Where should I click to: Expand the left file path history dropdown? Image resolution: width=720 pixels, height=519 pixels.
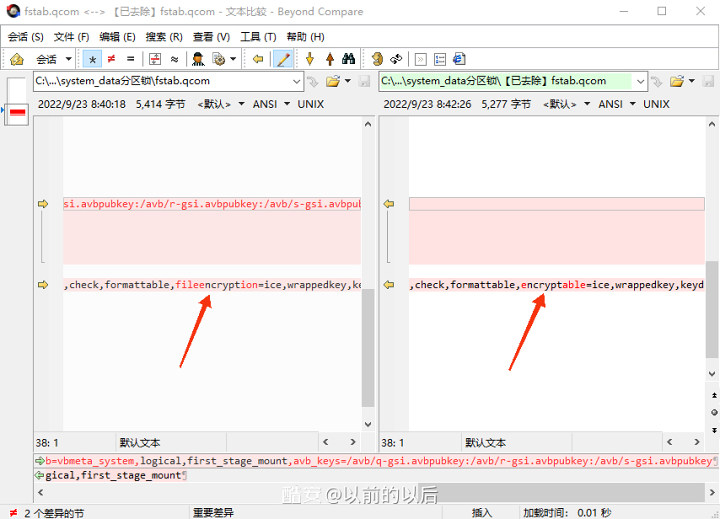point(297,81)
